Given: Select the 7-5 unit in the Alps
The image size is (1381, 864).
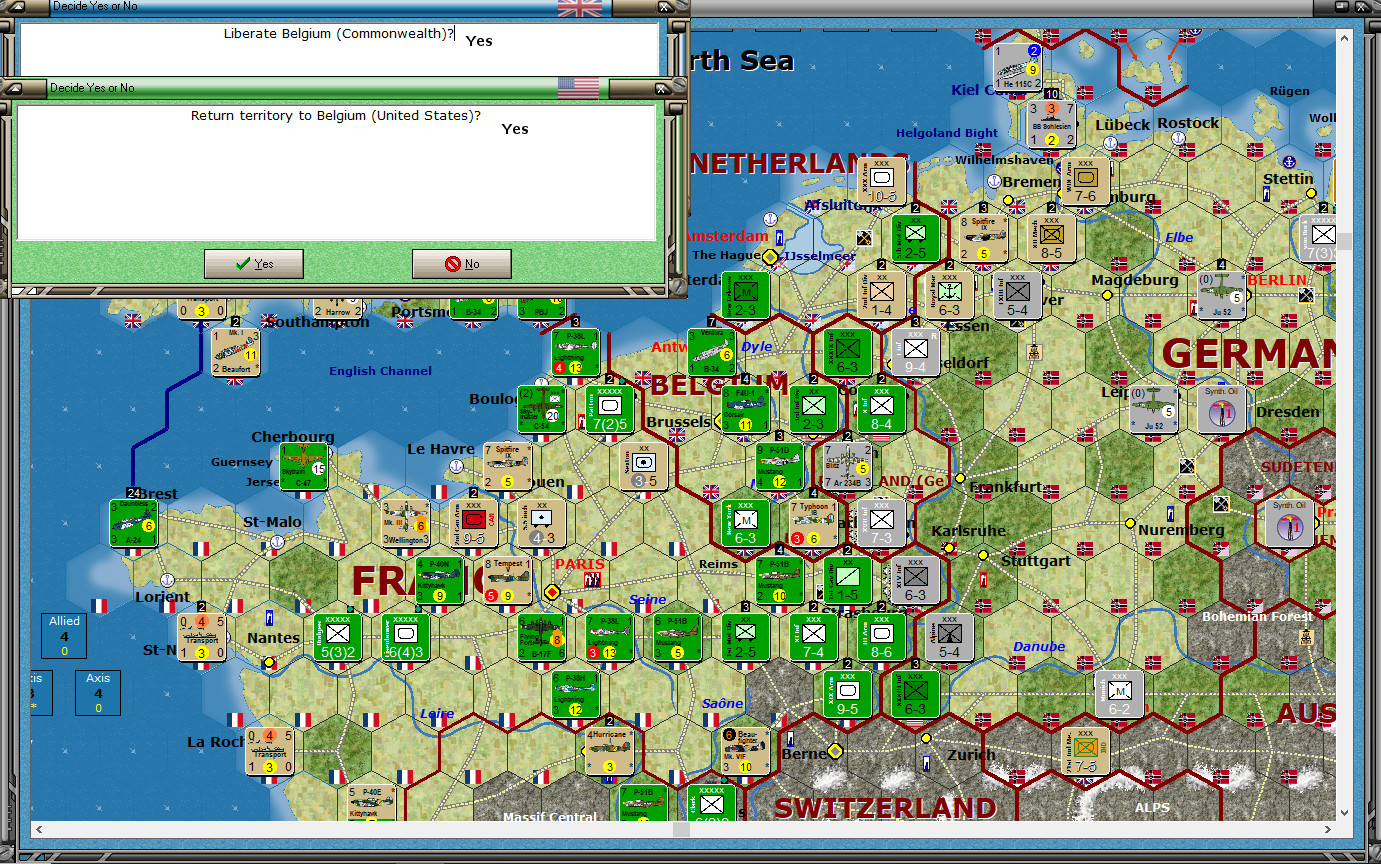Looking at the screenshot, I should point(1086,751).
